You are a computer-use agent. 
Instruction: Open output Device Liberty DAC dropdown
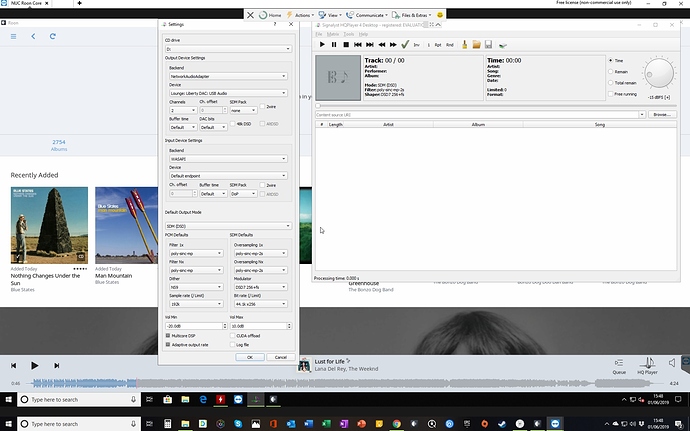coord(228,93)
